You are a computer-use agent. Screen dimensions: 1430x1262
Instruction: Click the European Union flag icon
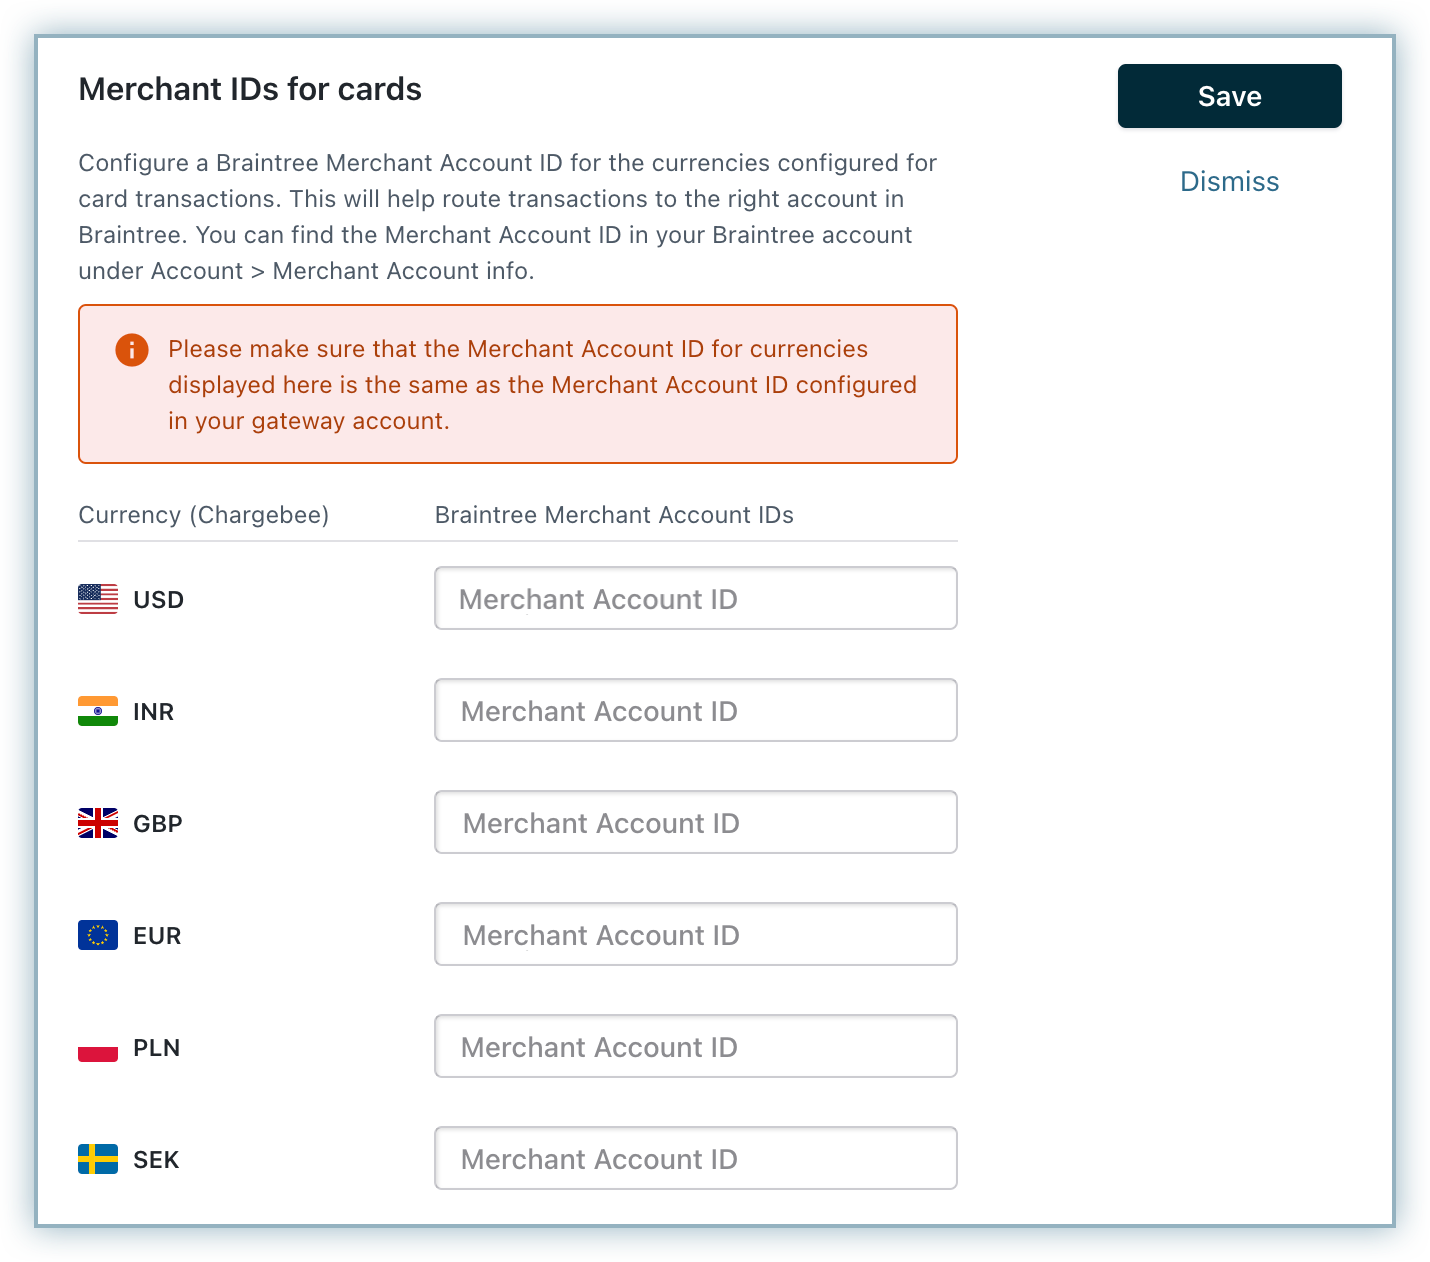pos(98,935)
